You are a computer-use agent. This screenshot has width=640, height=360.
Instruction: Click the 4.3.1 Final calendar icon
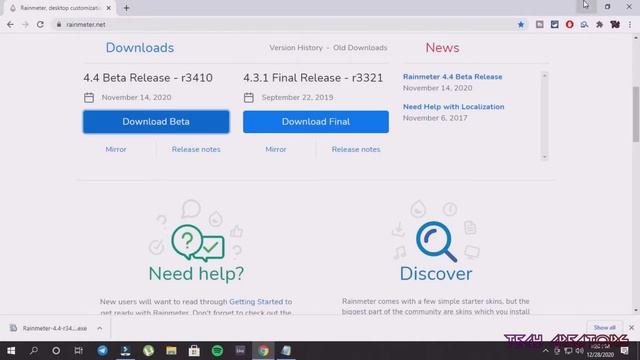coord(249,98)
